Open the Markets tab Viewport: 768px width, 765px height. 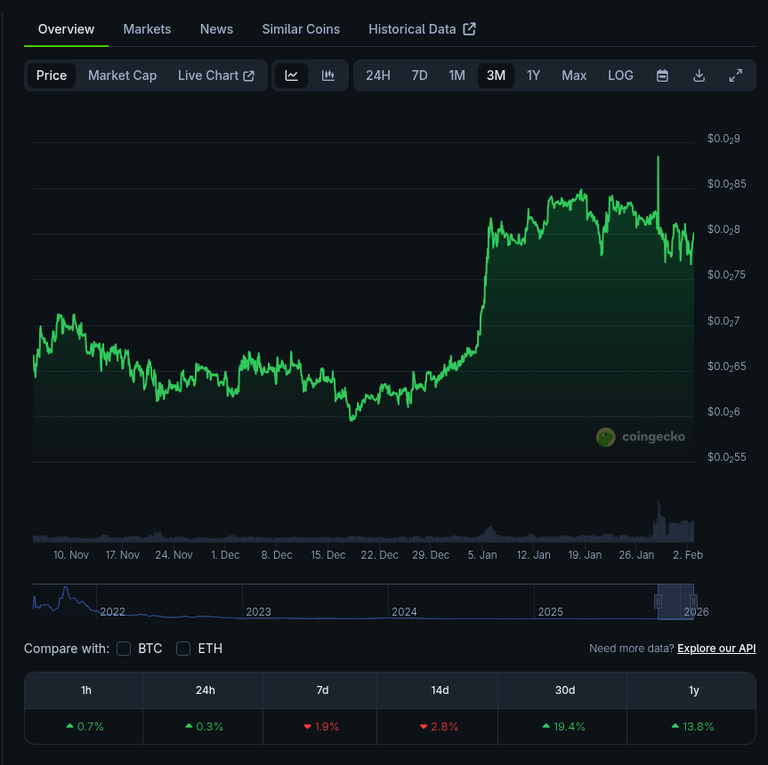tap(147, 29)
